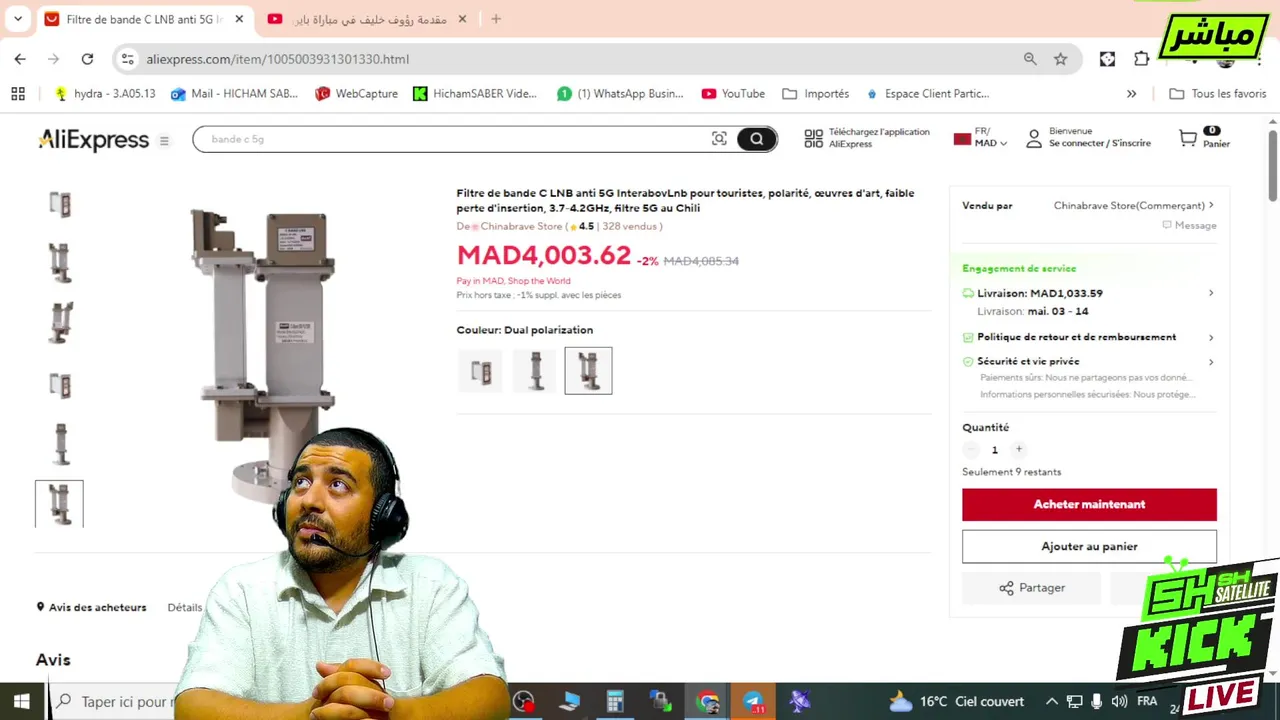1280x720 pixels.
Task: Open the zoom magnifier in address bar
Action: coord(1030,59)
